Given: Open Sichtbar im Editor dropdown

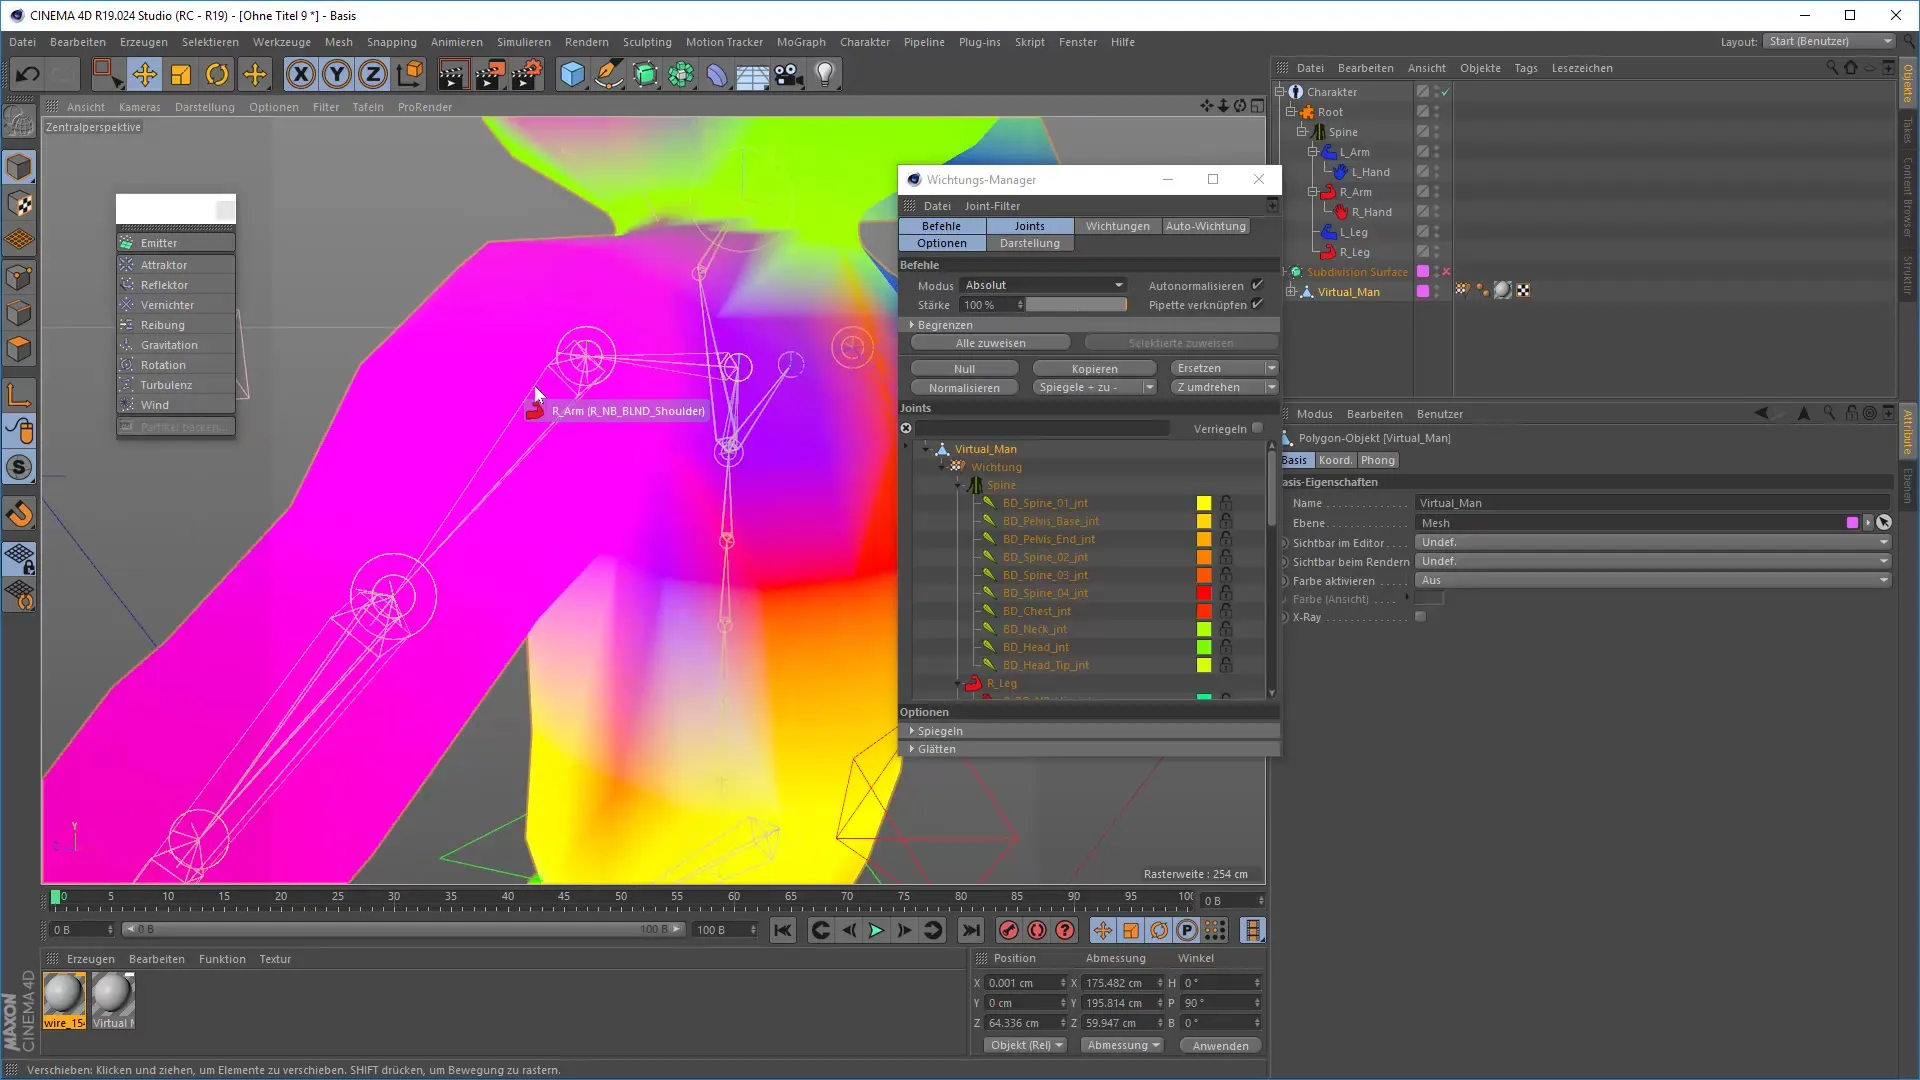Looking at the screenshot, I should pyautogui.click(x=1652, y=542).
